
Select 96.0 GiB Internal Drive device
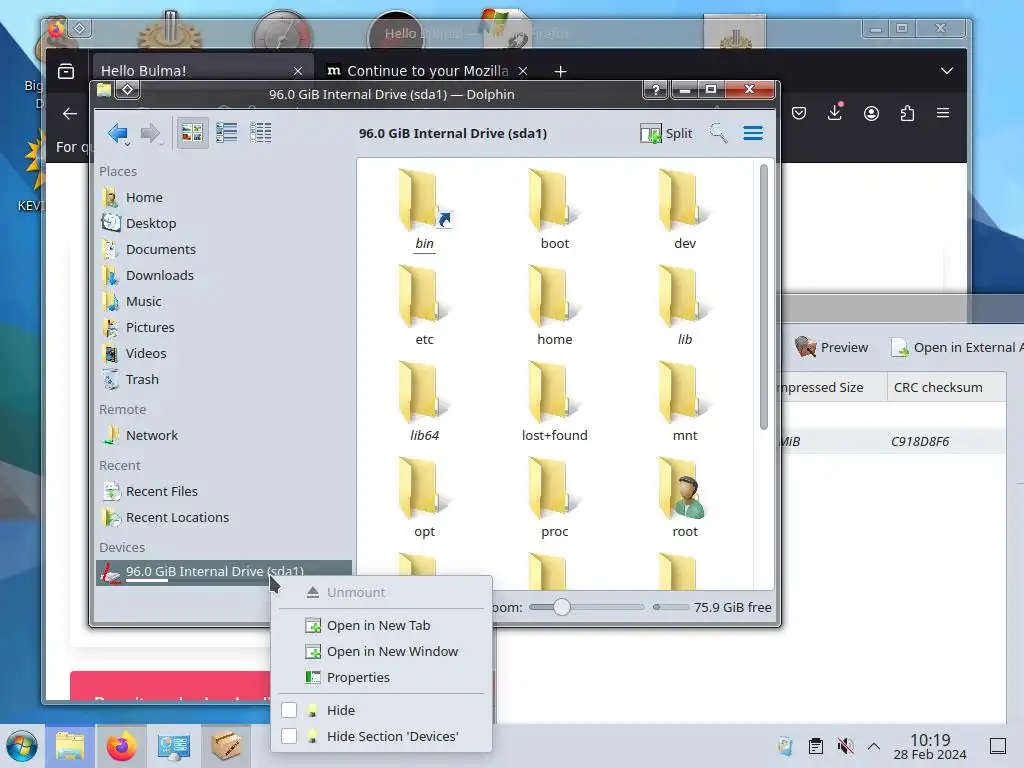224,572
